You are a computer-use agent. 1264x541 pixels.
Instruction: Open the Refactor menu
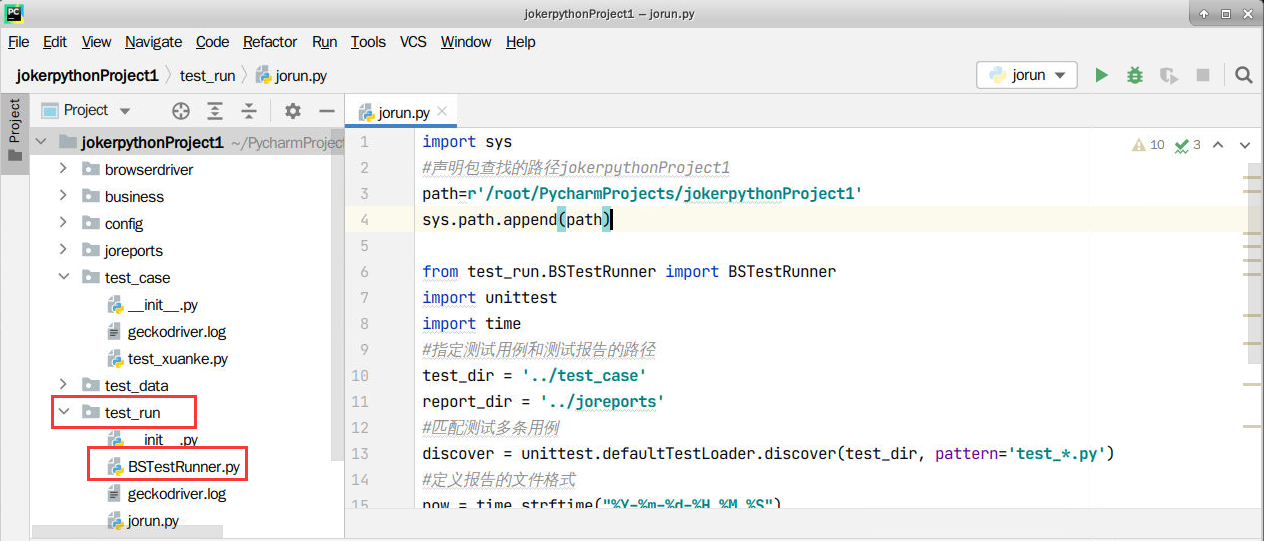[270, 42]
